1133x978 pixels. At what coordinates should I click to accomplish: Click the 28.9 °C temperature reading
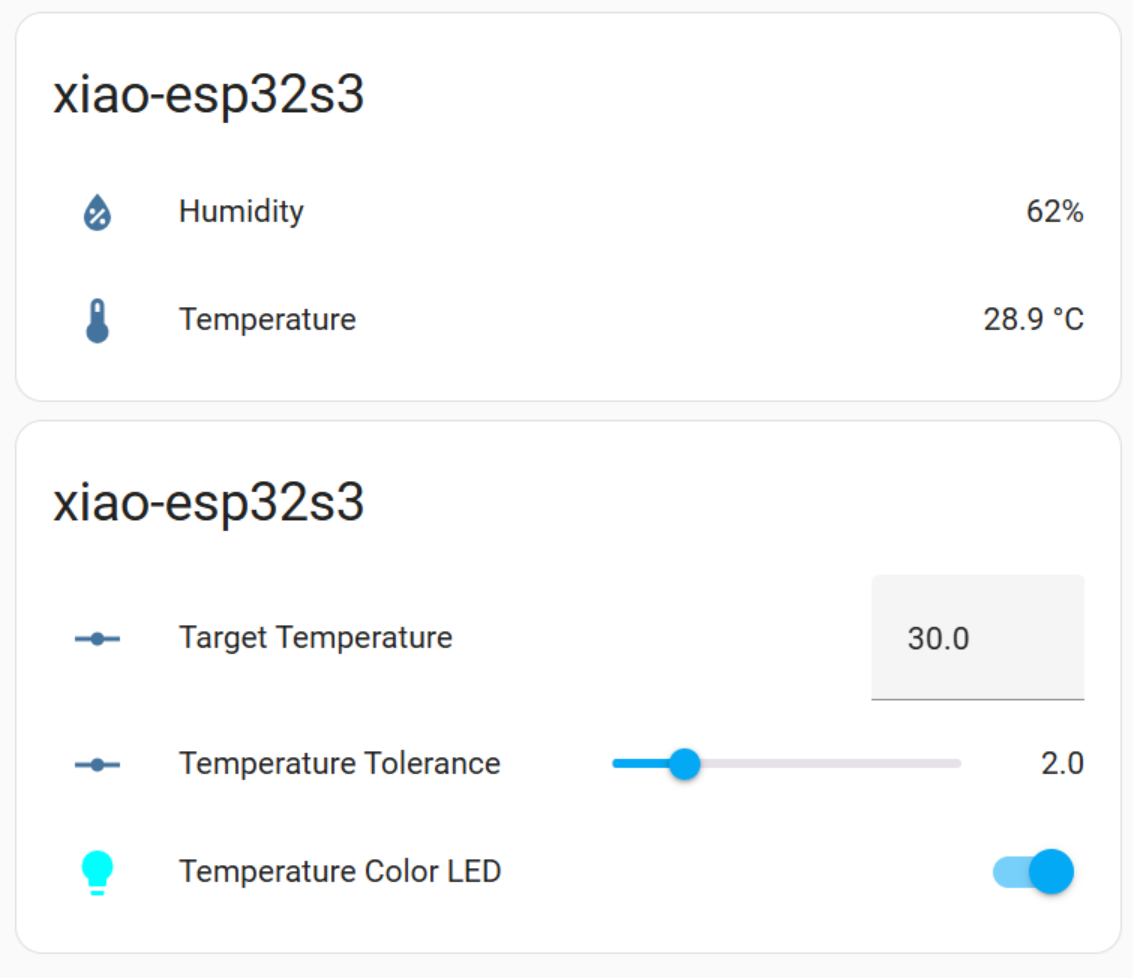pos(1033,319)
